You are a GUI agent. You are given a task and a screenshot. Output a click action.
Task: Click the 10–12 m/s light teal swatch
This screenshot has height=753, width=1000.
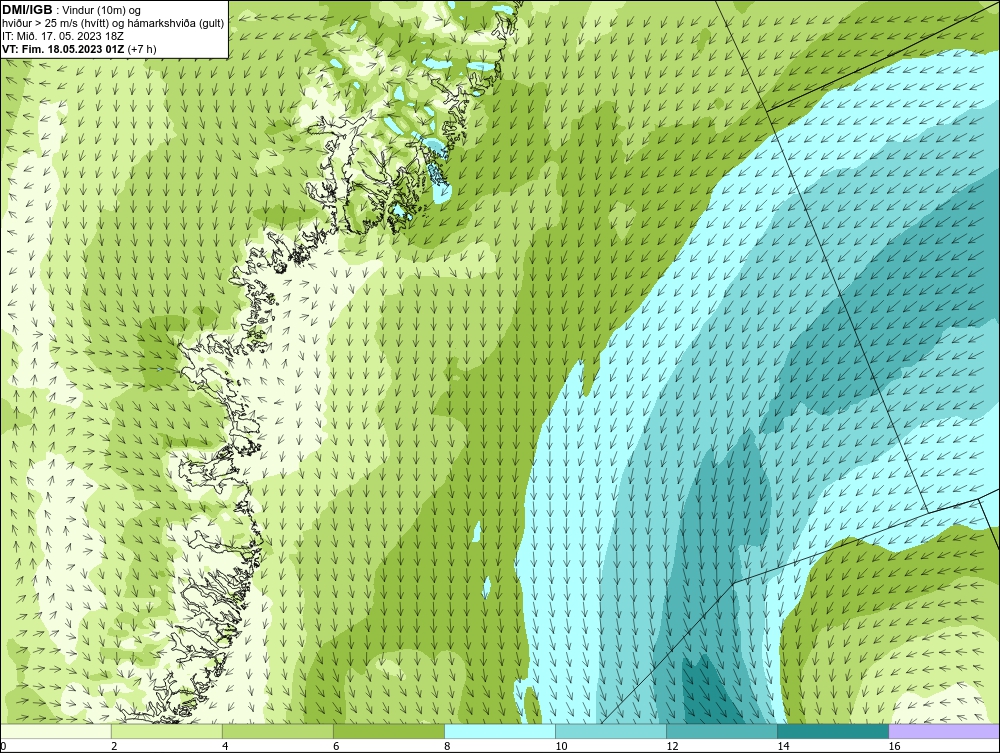611,731
